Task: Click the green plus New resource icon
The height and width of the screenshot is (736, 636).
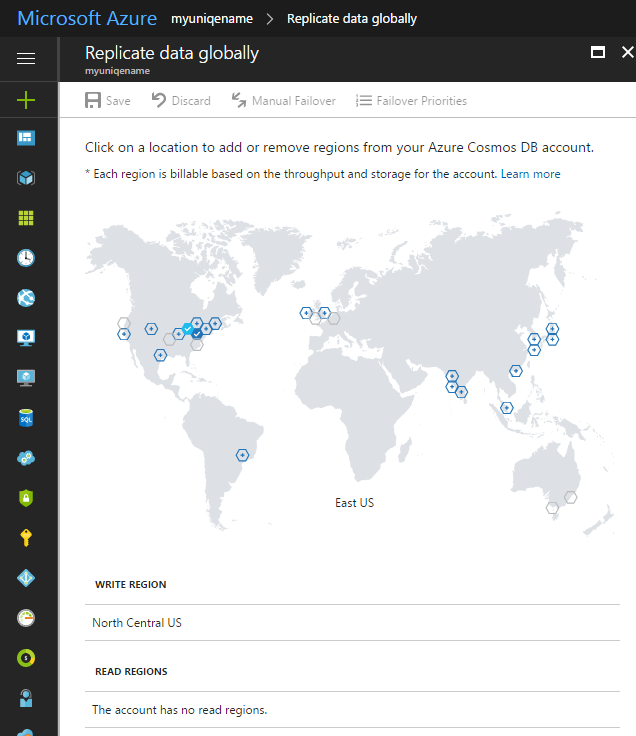Action: 26,100
